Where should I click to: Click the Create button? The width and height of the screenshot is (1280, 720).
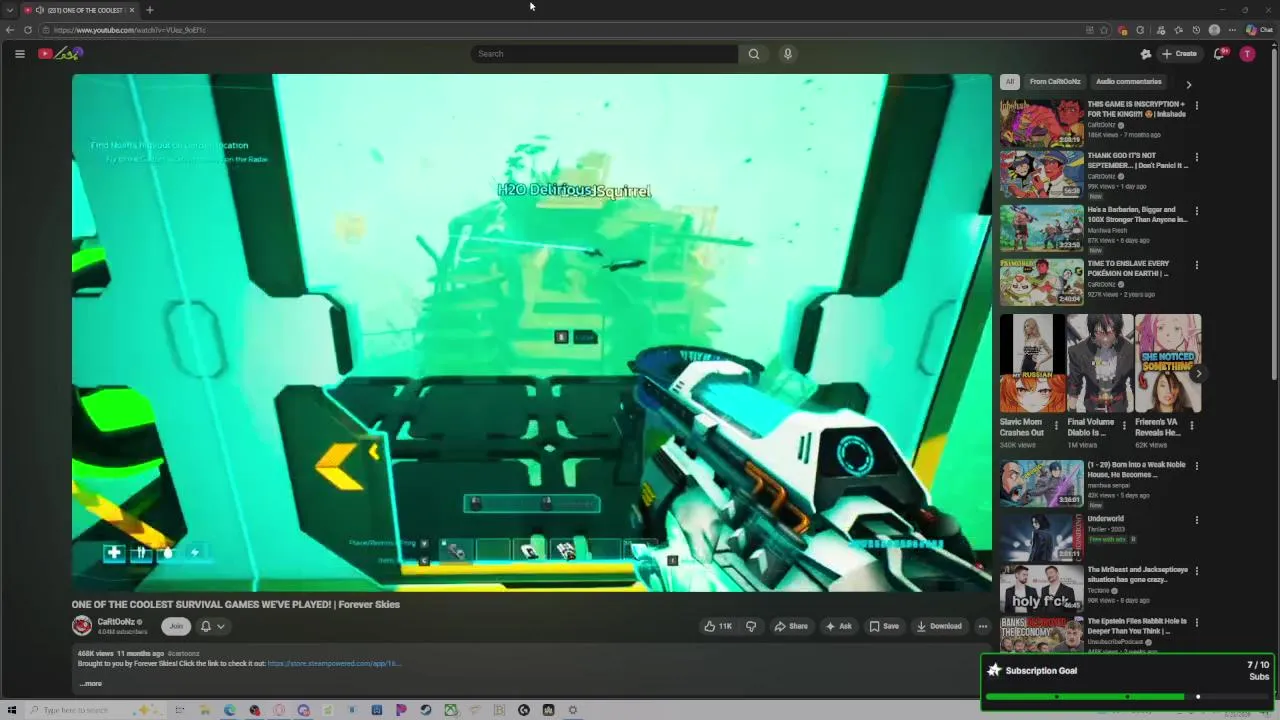click(x=1180, y=54)
